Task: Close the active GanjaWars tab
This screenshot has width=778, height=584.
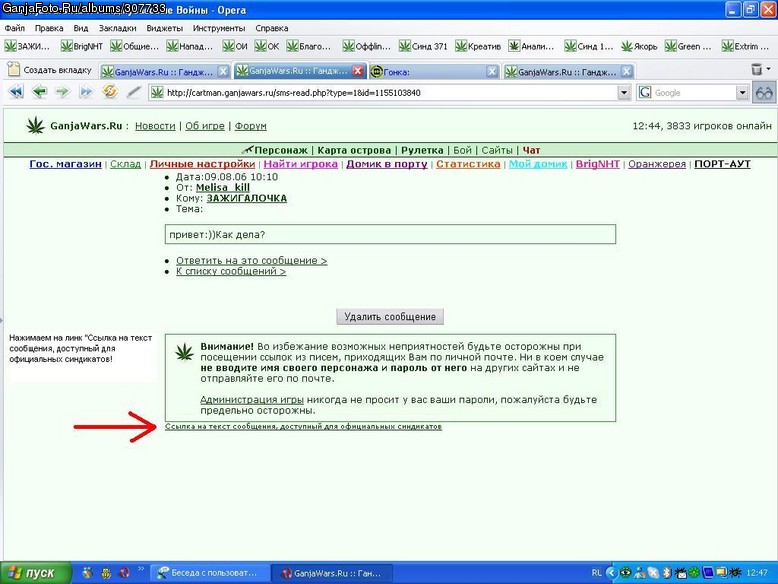Action: [358, 71]
